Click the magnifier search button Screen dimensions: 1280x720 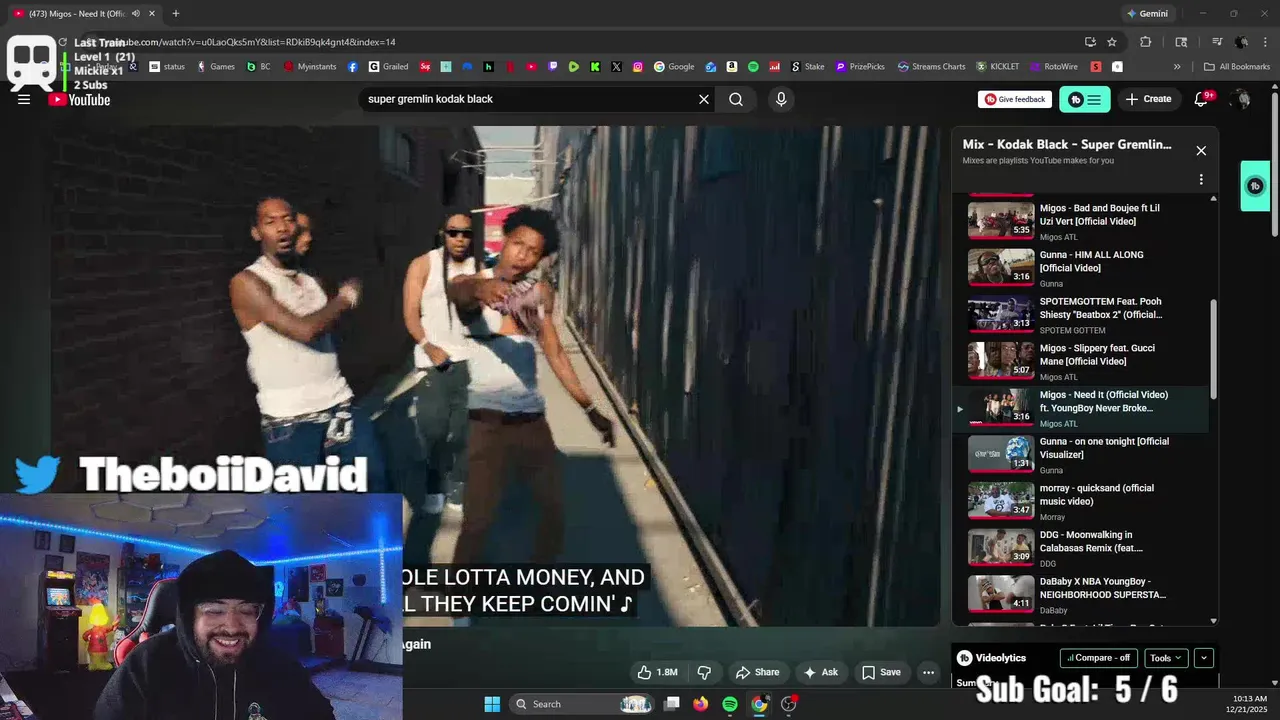pyautogui.click(x=736, y=99)
